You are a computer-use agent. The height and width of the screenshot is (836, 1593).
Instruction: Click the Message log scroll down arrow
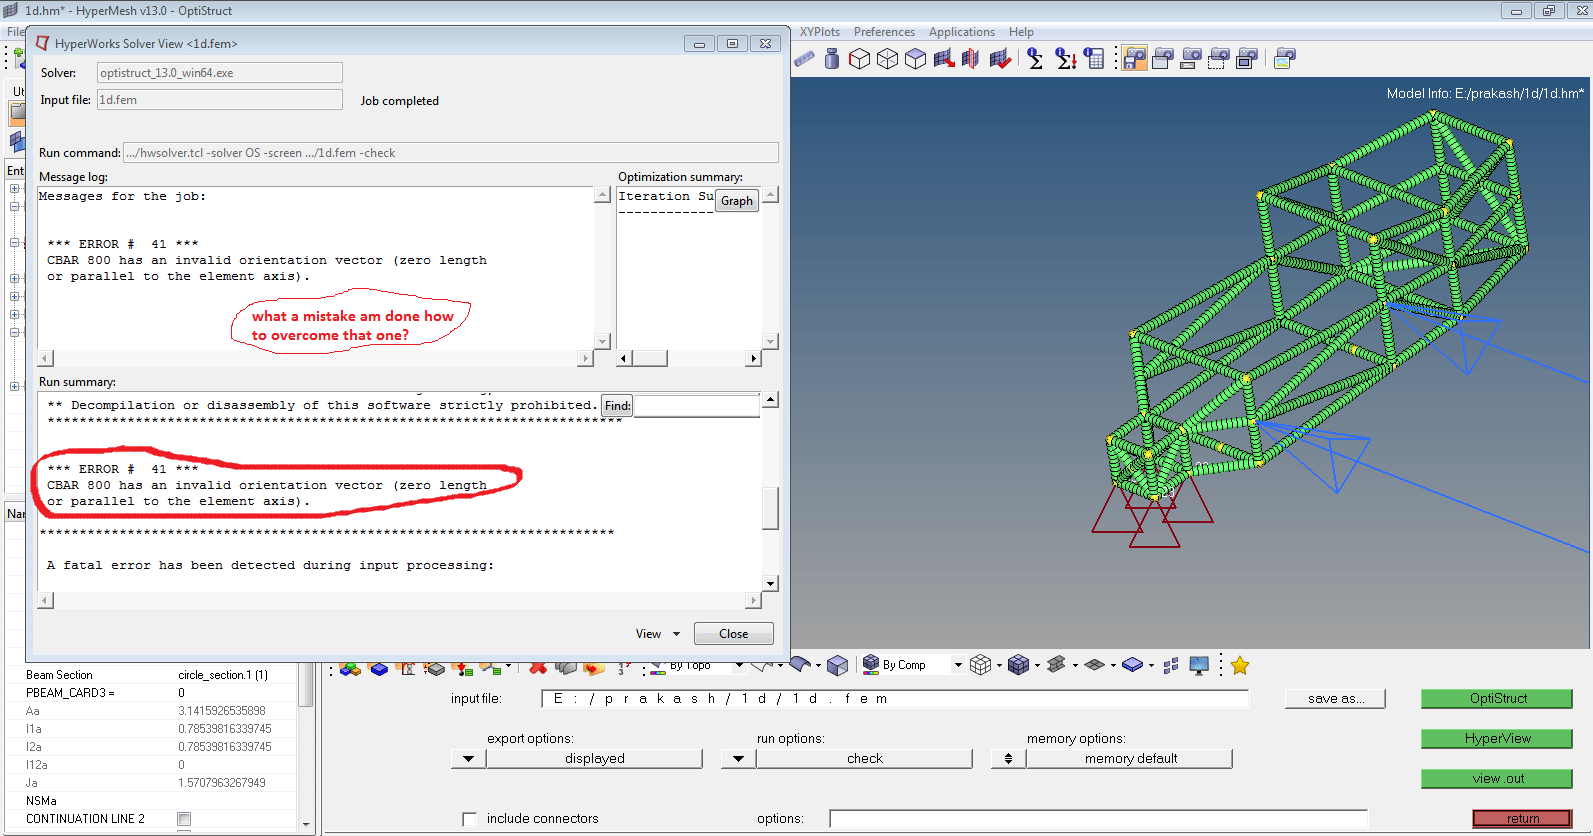tap(602, 341)
